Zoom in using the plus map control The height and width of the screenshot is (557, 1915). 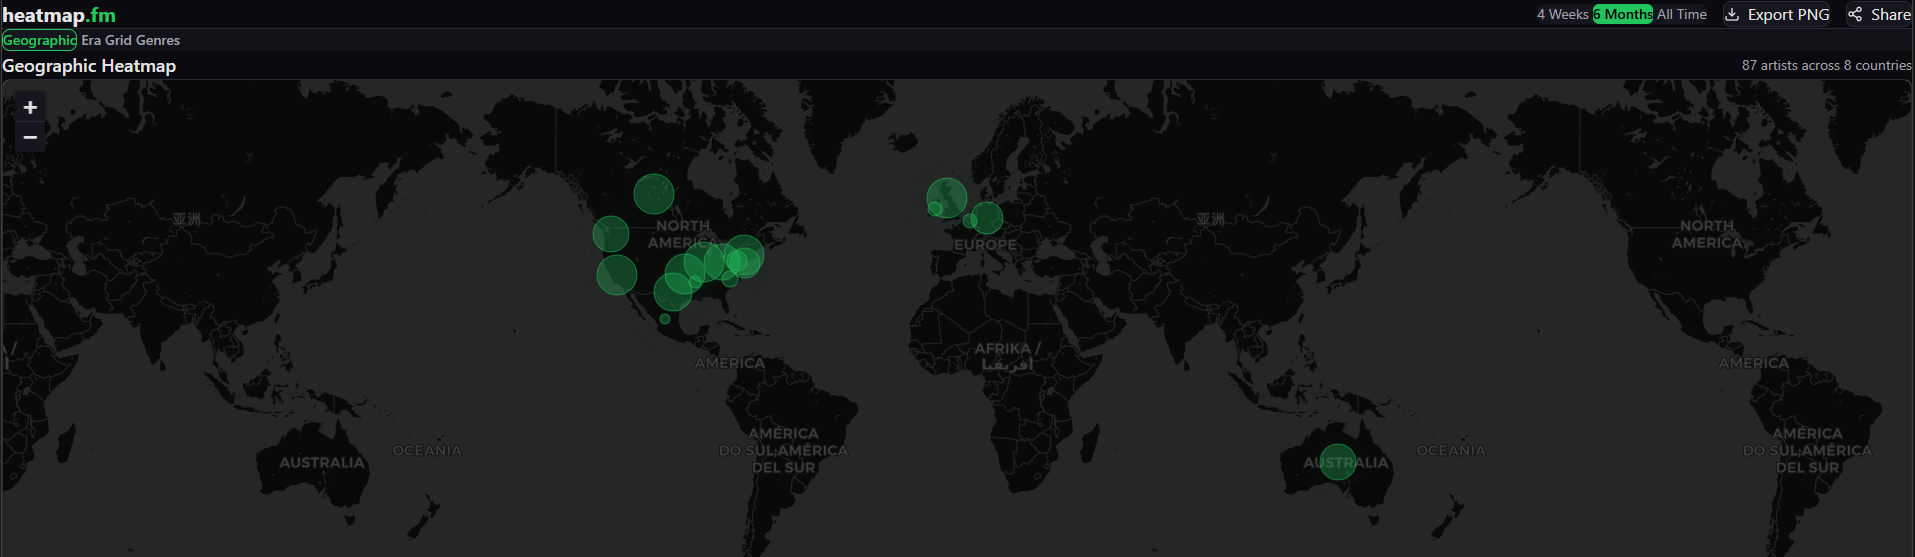click(30, 108)
